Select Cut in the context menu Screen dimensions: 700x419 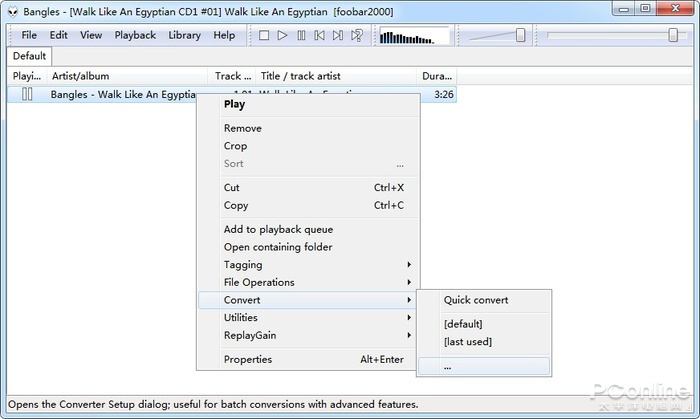point(308,187)
